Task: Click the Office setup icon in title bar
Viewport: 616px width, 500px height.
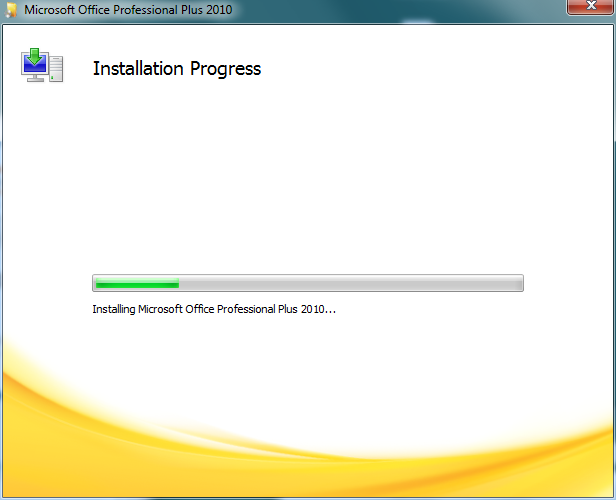Action: [x=11, y=9]
